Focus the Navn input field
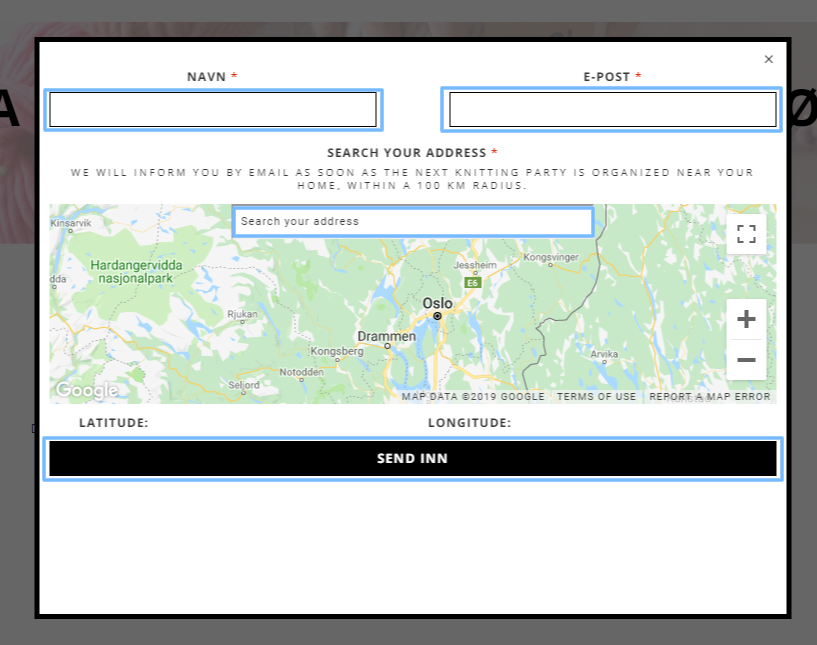 point(213,109)
